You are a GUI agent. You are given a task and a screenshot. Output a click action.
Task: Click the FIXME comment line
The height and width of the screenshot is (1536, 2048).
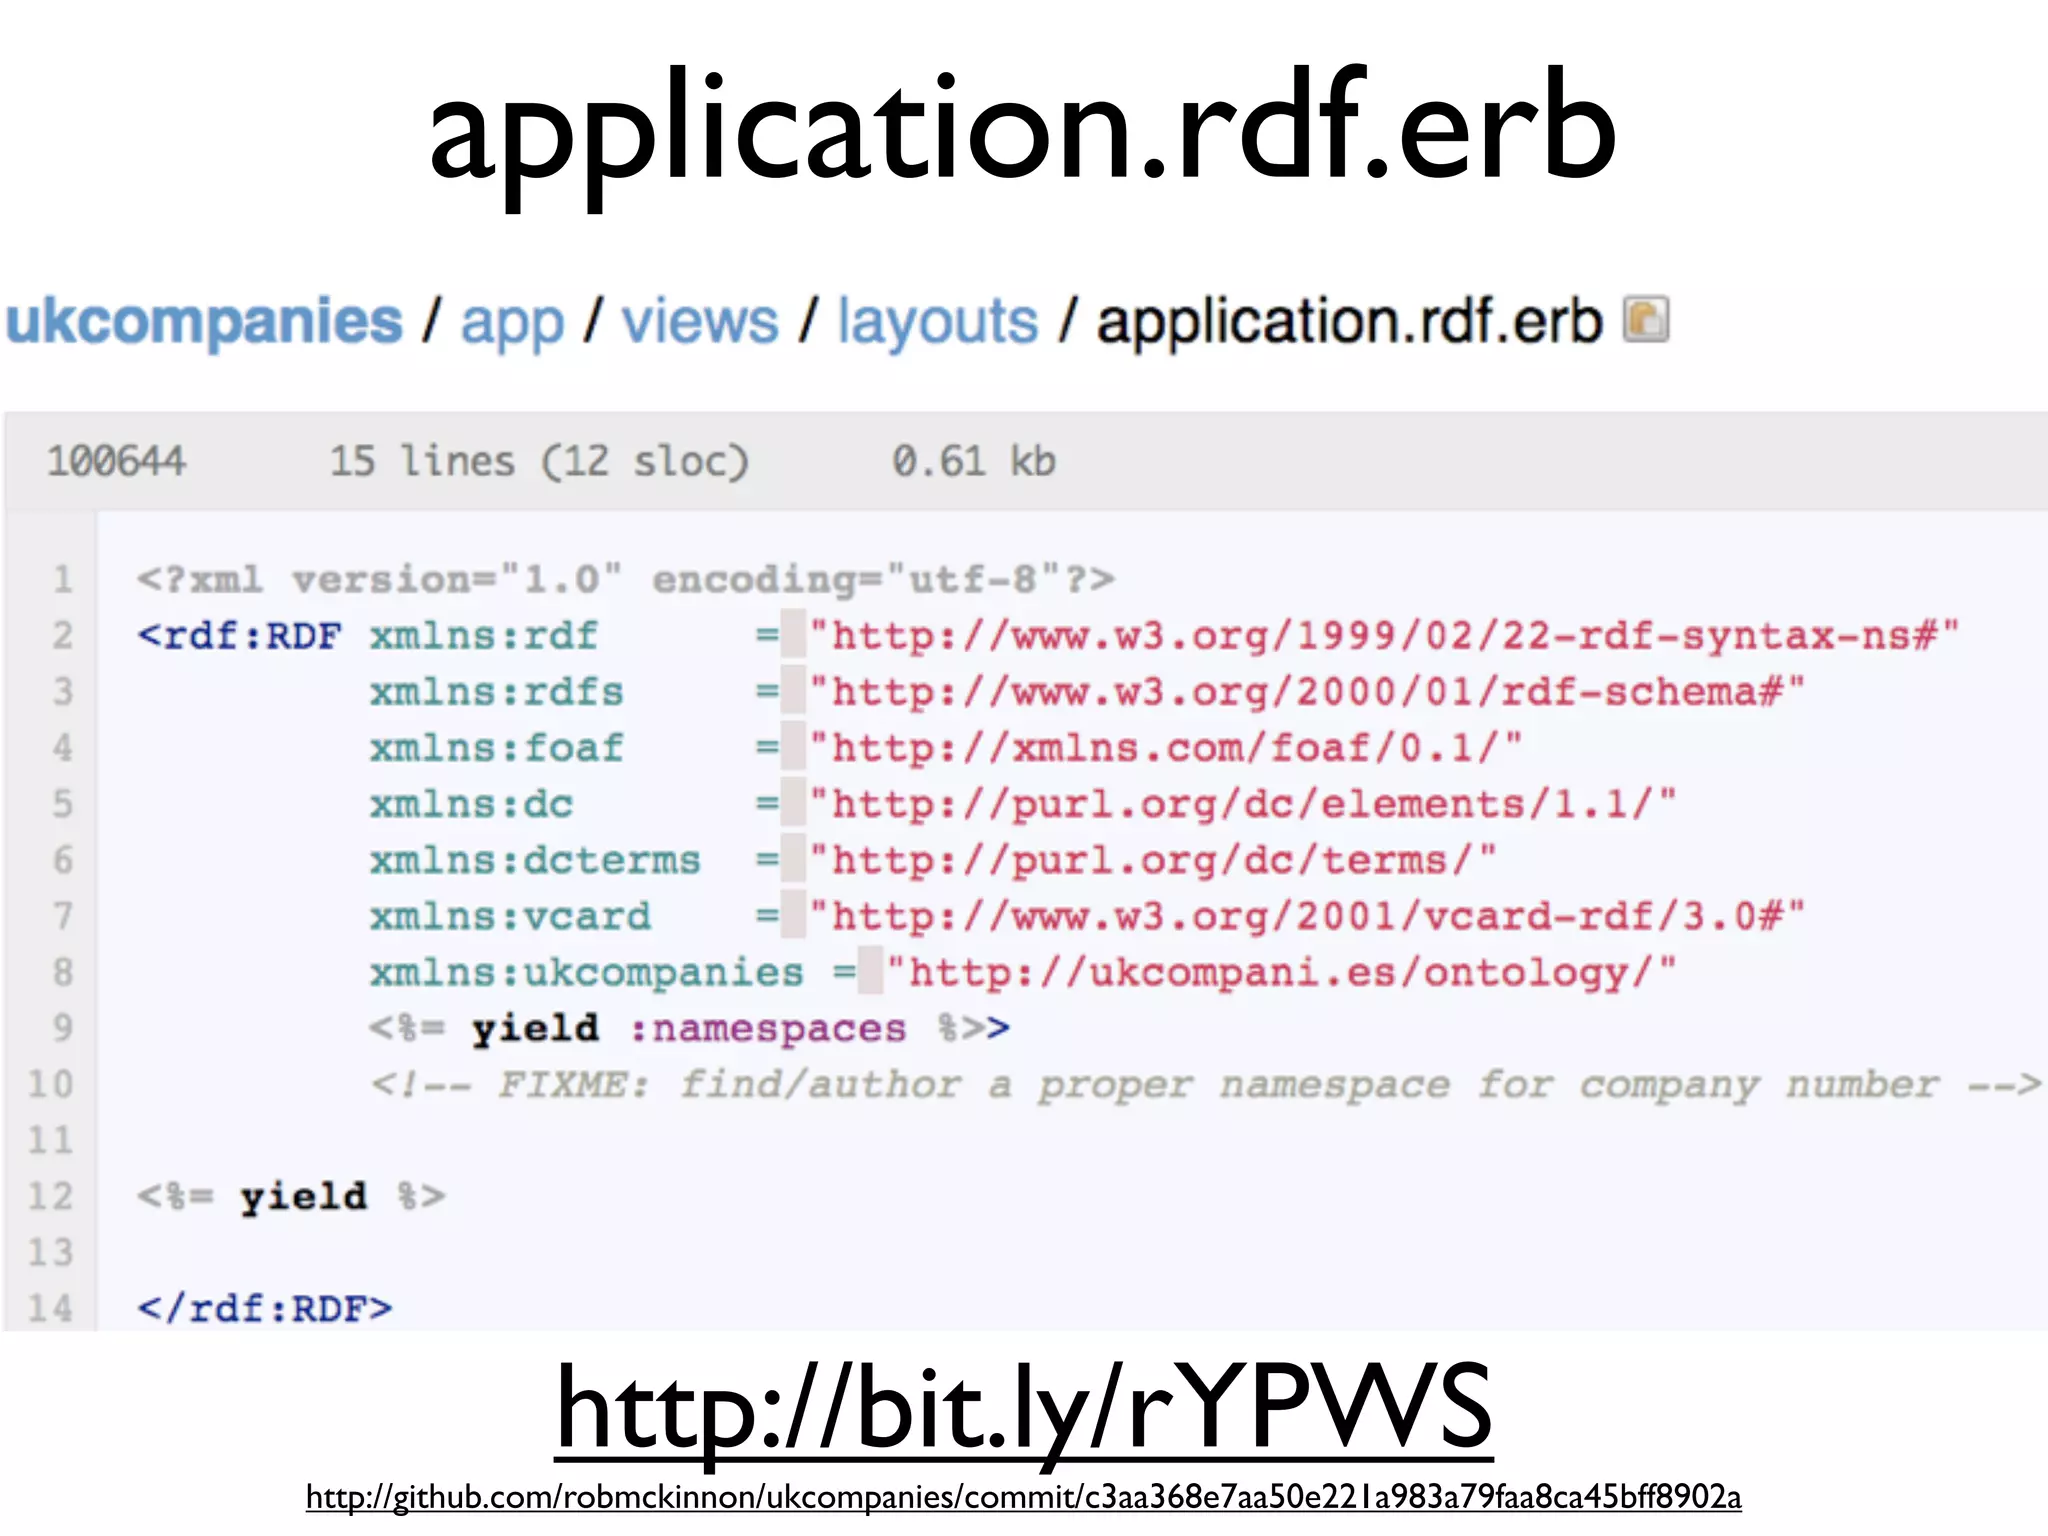[x=1204, y=1084]
